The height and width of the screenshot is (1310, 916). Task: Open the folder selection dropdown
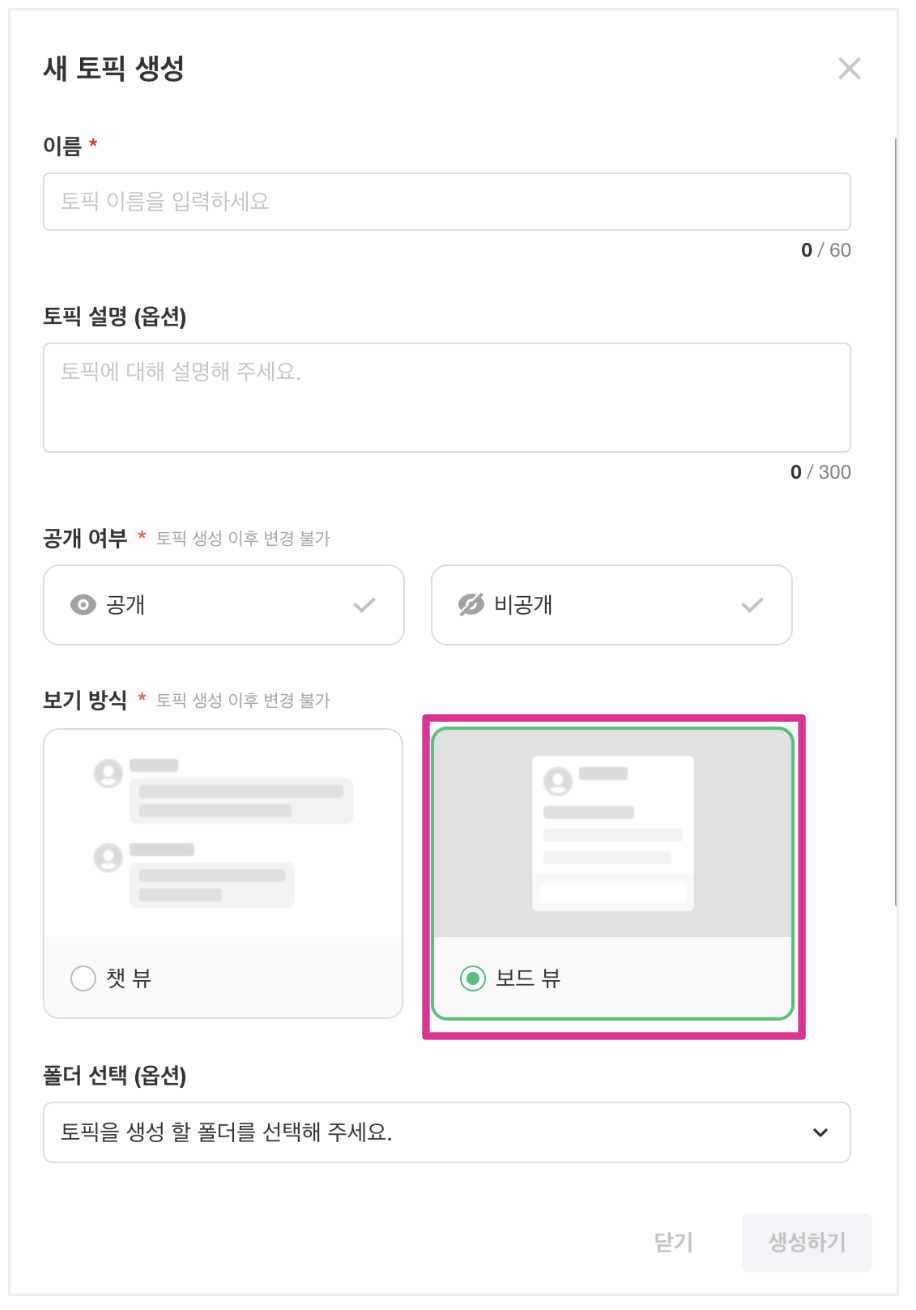click(x=446, y=1132)
